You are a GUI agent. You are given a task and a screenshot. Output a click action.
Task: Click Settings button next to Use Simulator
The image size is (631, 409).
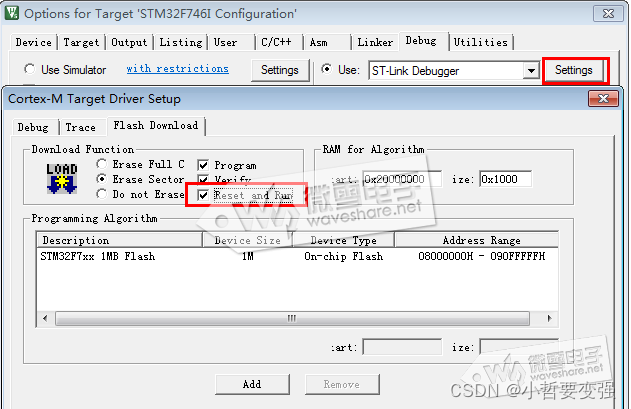280,70
